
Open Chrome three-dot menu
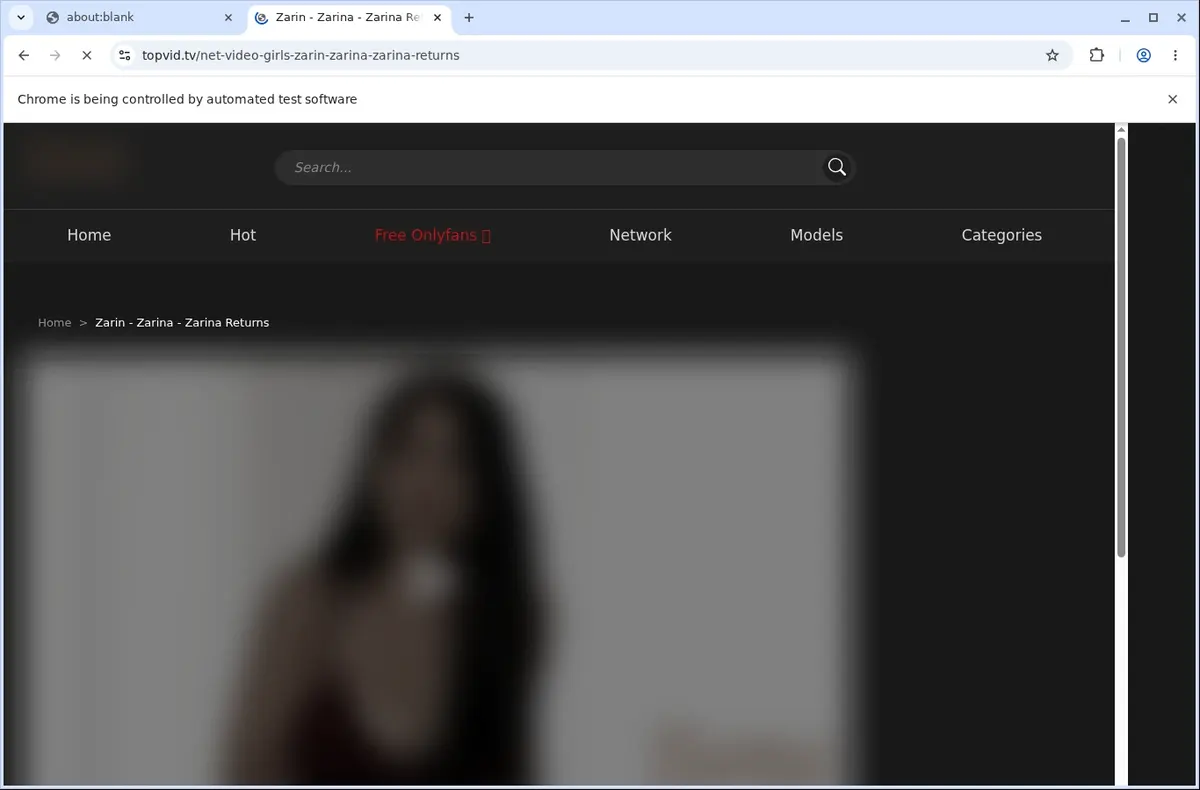(1175, 56)
